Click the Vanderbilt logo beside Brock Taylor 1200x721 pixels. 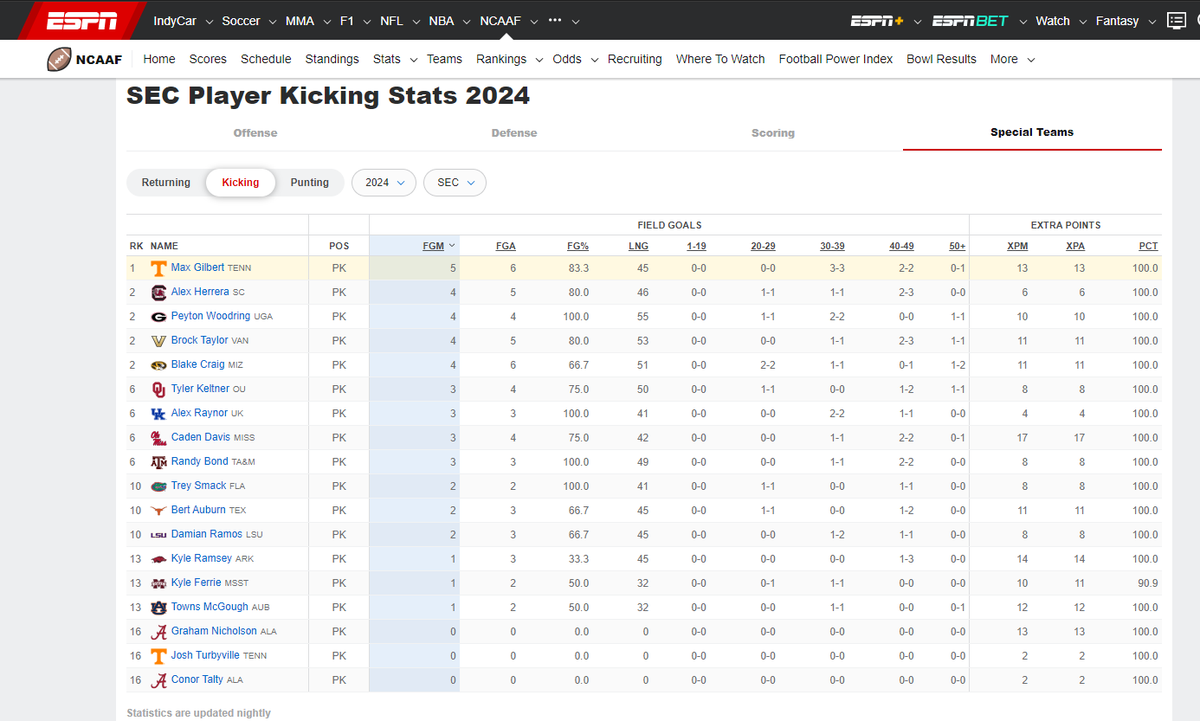(x=158, y=341)
